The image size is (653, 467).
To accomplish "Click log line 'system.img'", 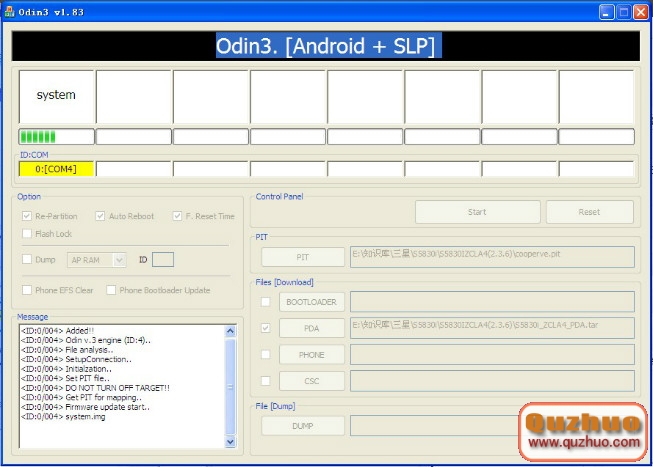I will tap(63, 417).
